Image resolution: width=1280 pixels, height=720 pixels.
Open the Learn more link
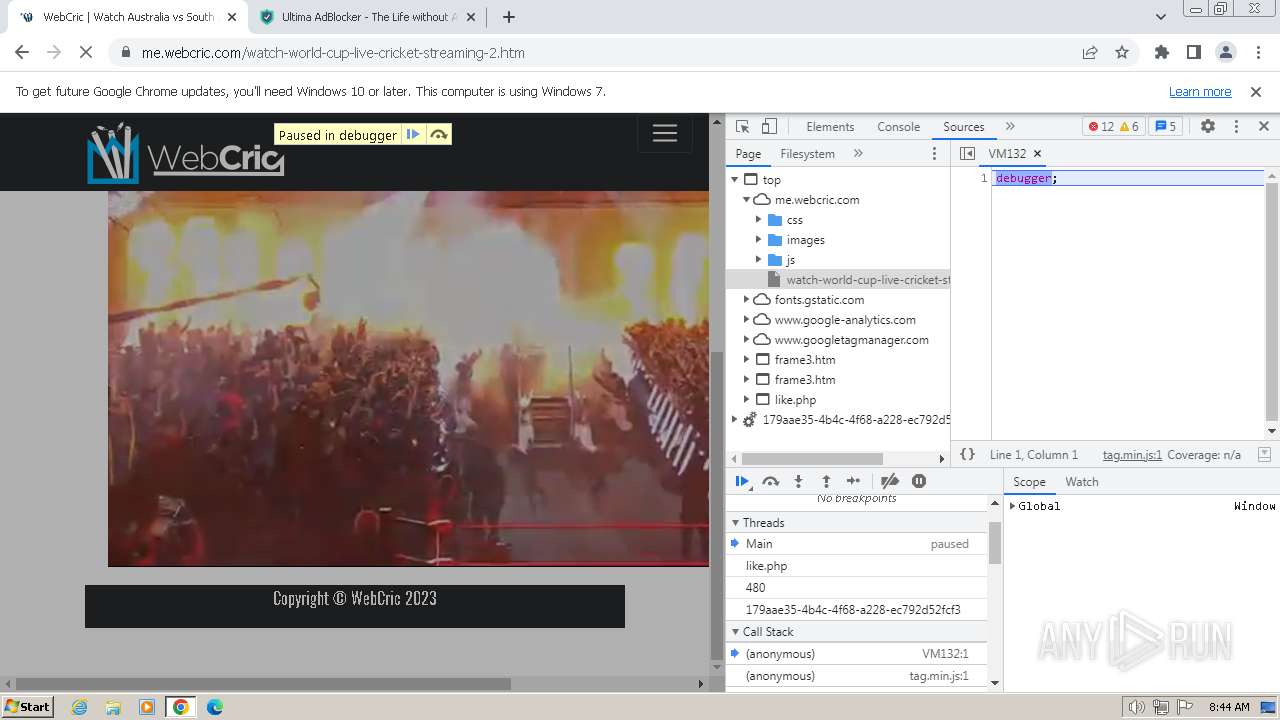tap(1200, 92)
